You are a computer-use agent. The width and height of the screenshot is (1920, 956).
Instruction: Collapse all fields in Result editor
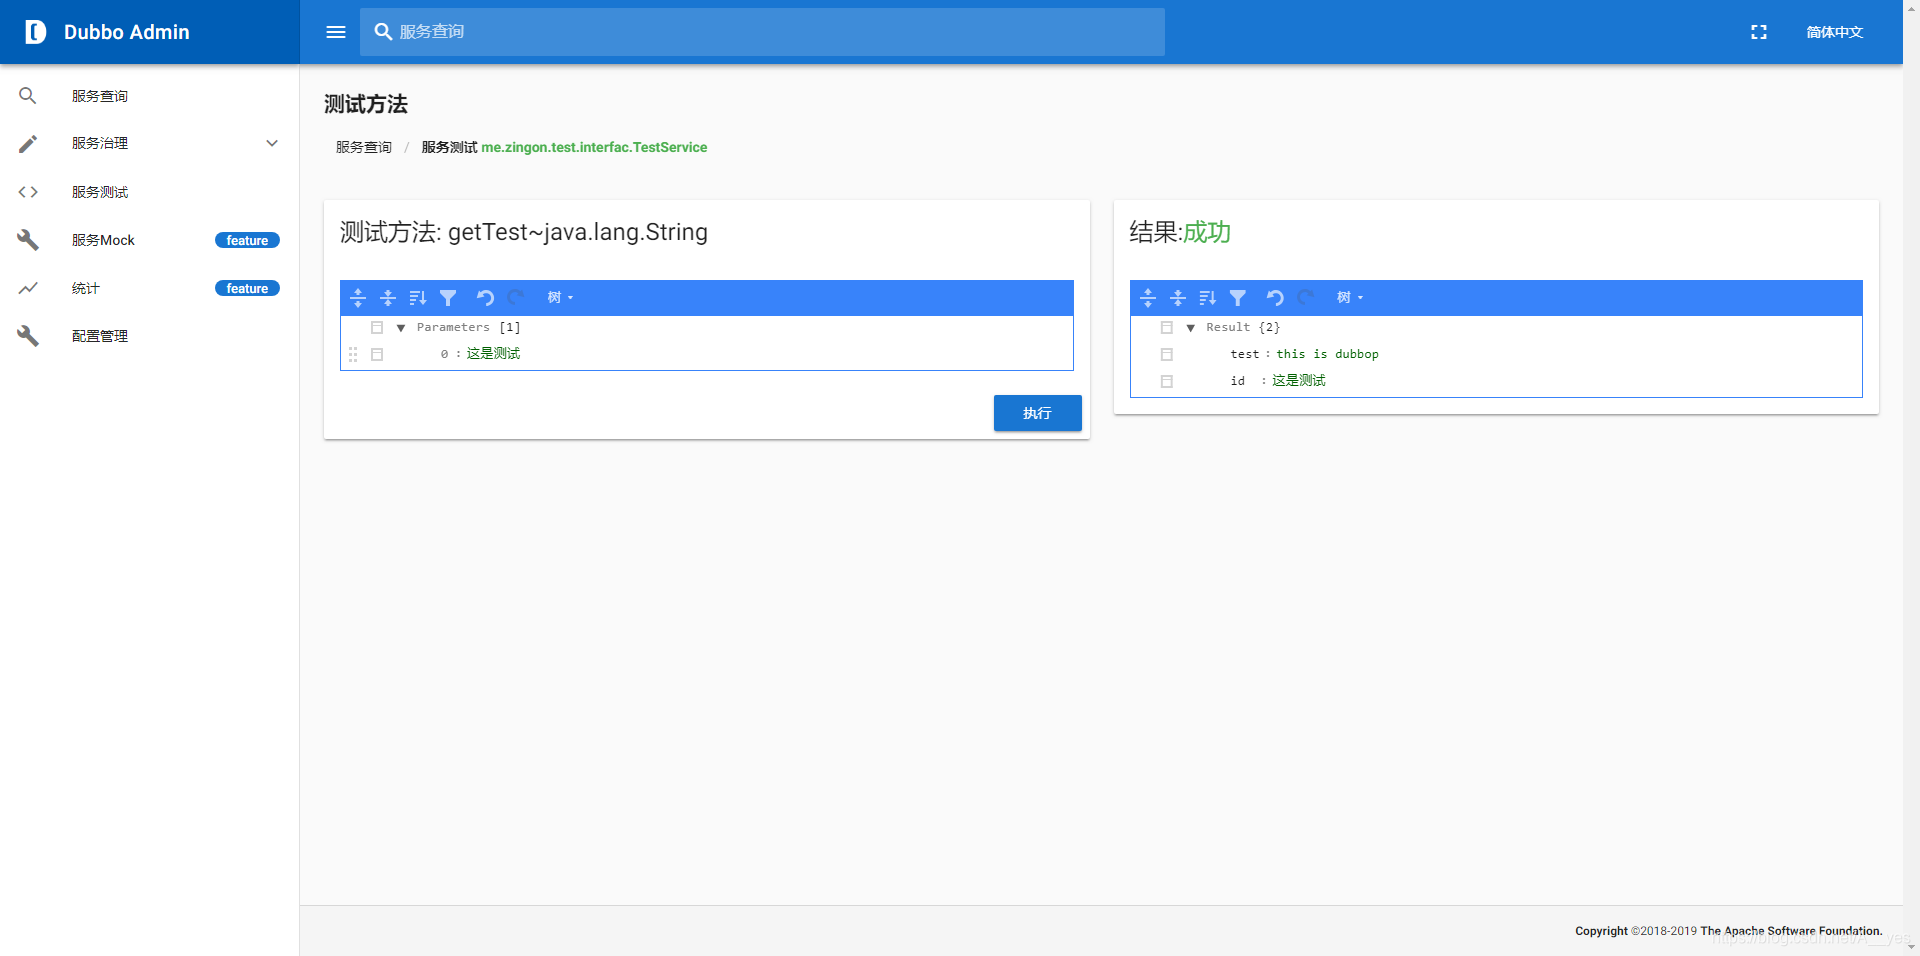(x=1178, y=298)
